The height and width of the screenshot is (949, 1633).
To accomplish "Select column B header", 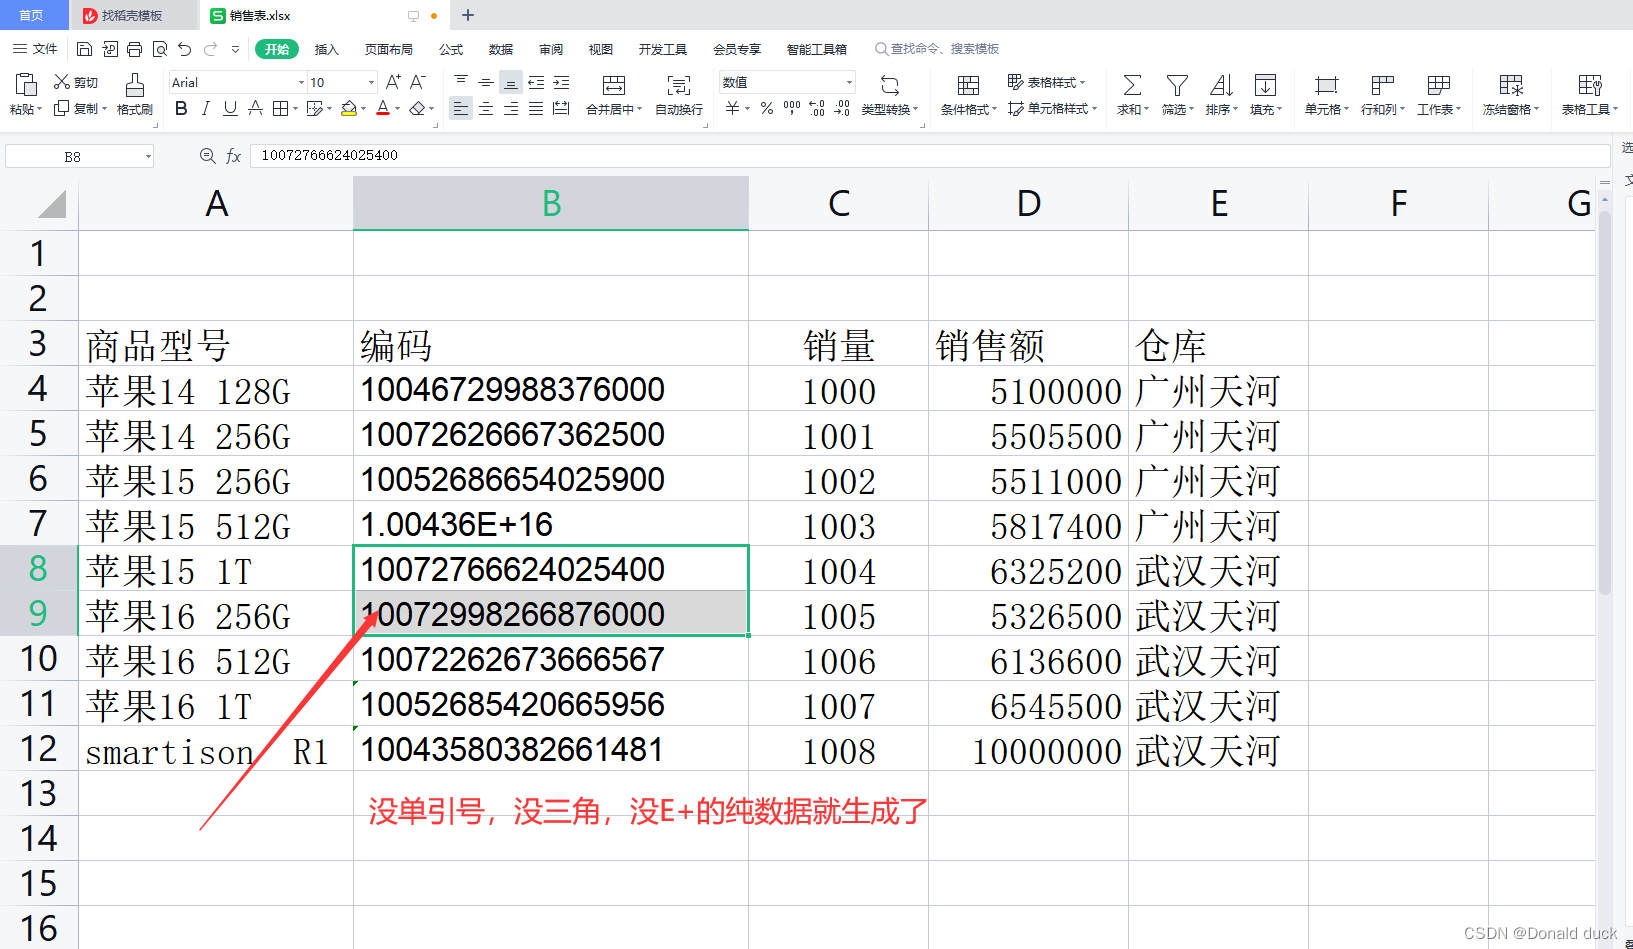I will (551, 203).
